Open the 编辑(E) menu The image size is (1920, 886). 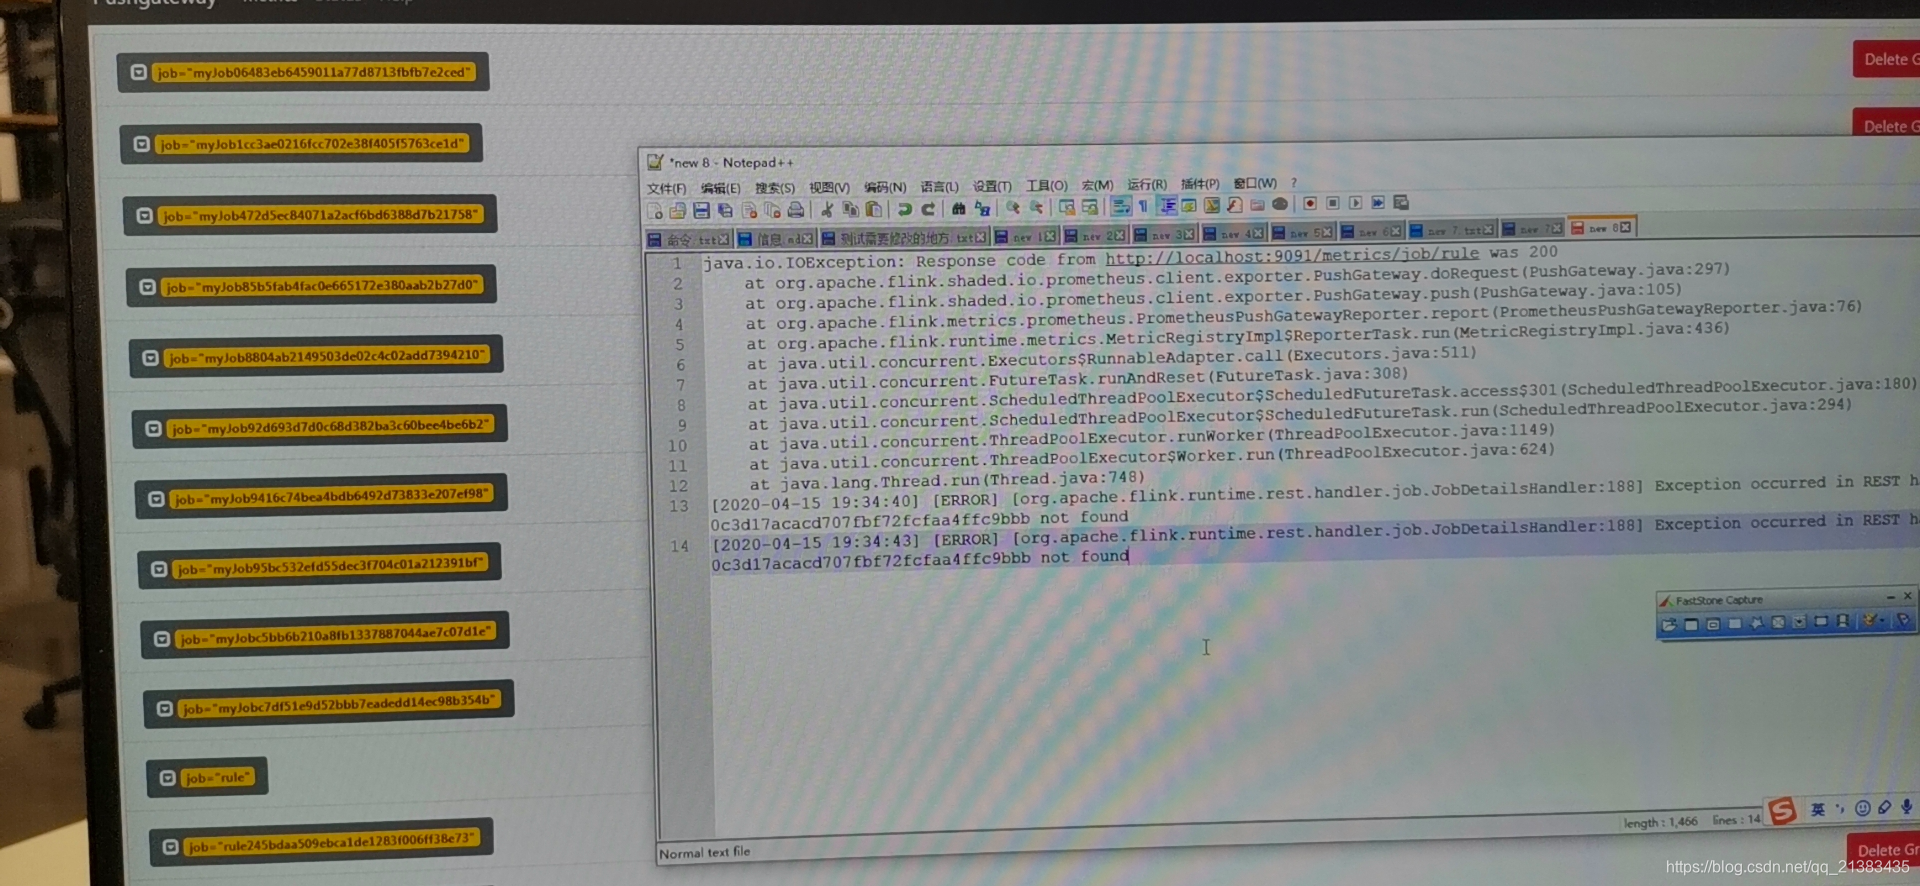coord(720,188)
